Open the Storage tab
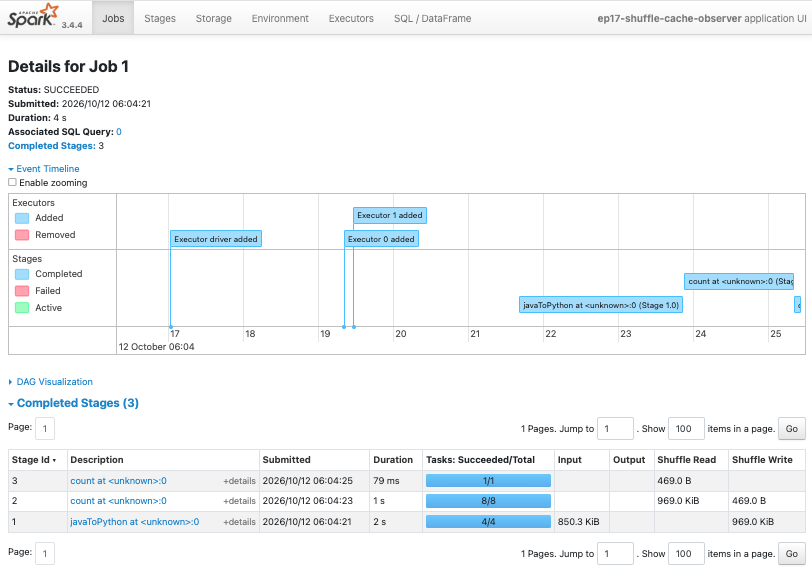 pyautogui.click(x=213, y=18)
